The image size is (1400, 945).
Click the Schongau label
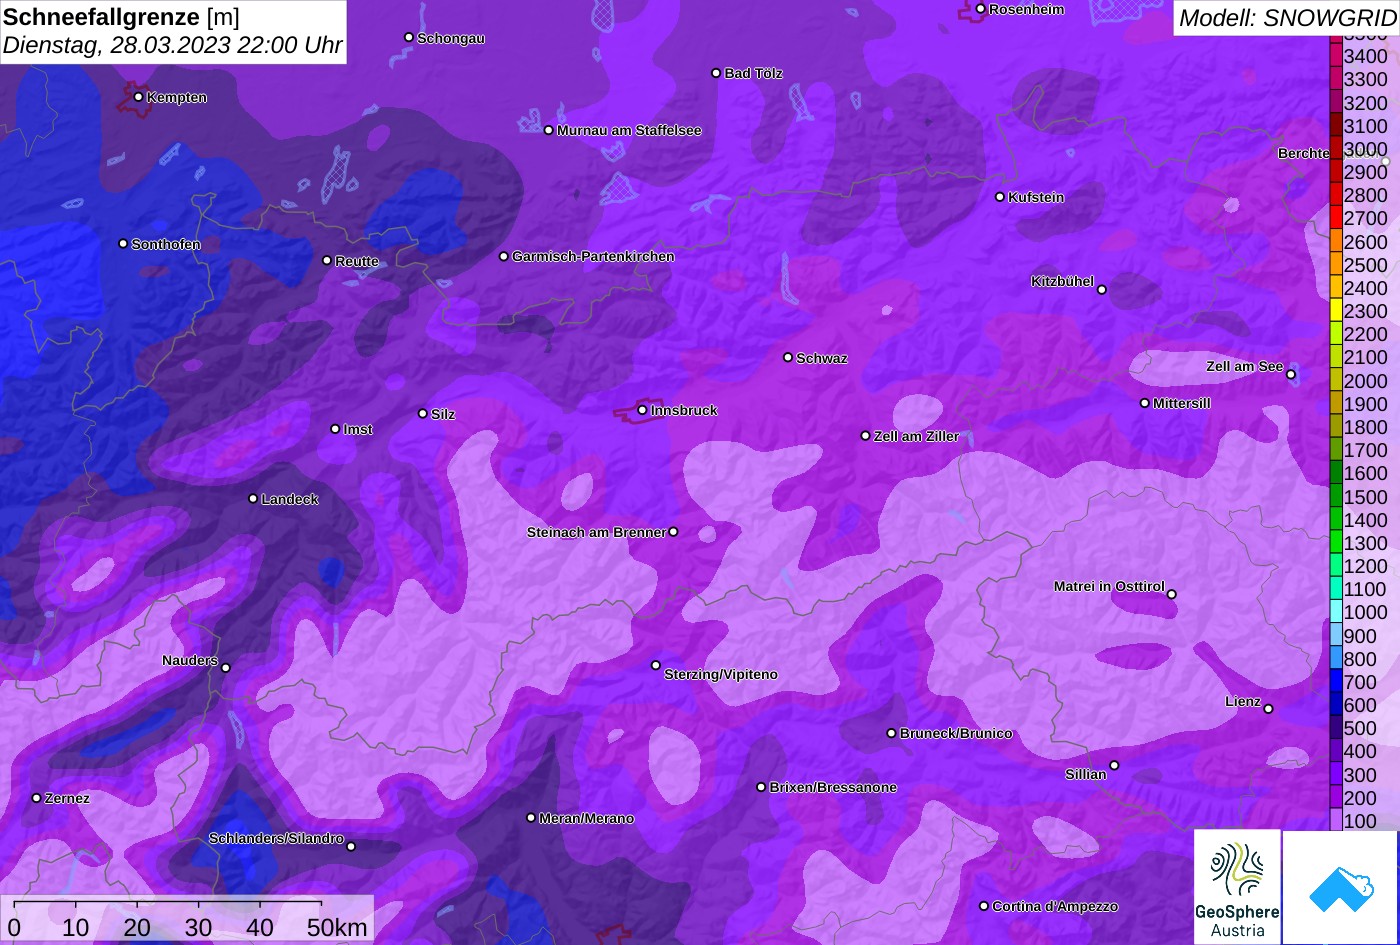(x=451, y=39)
